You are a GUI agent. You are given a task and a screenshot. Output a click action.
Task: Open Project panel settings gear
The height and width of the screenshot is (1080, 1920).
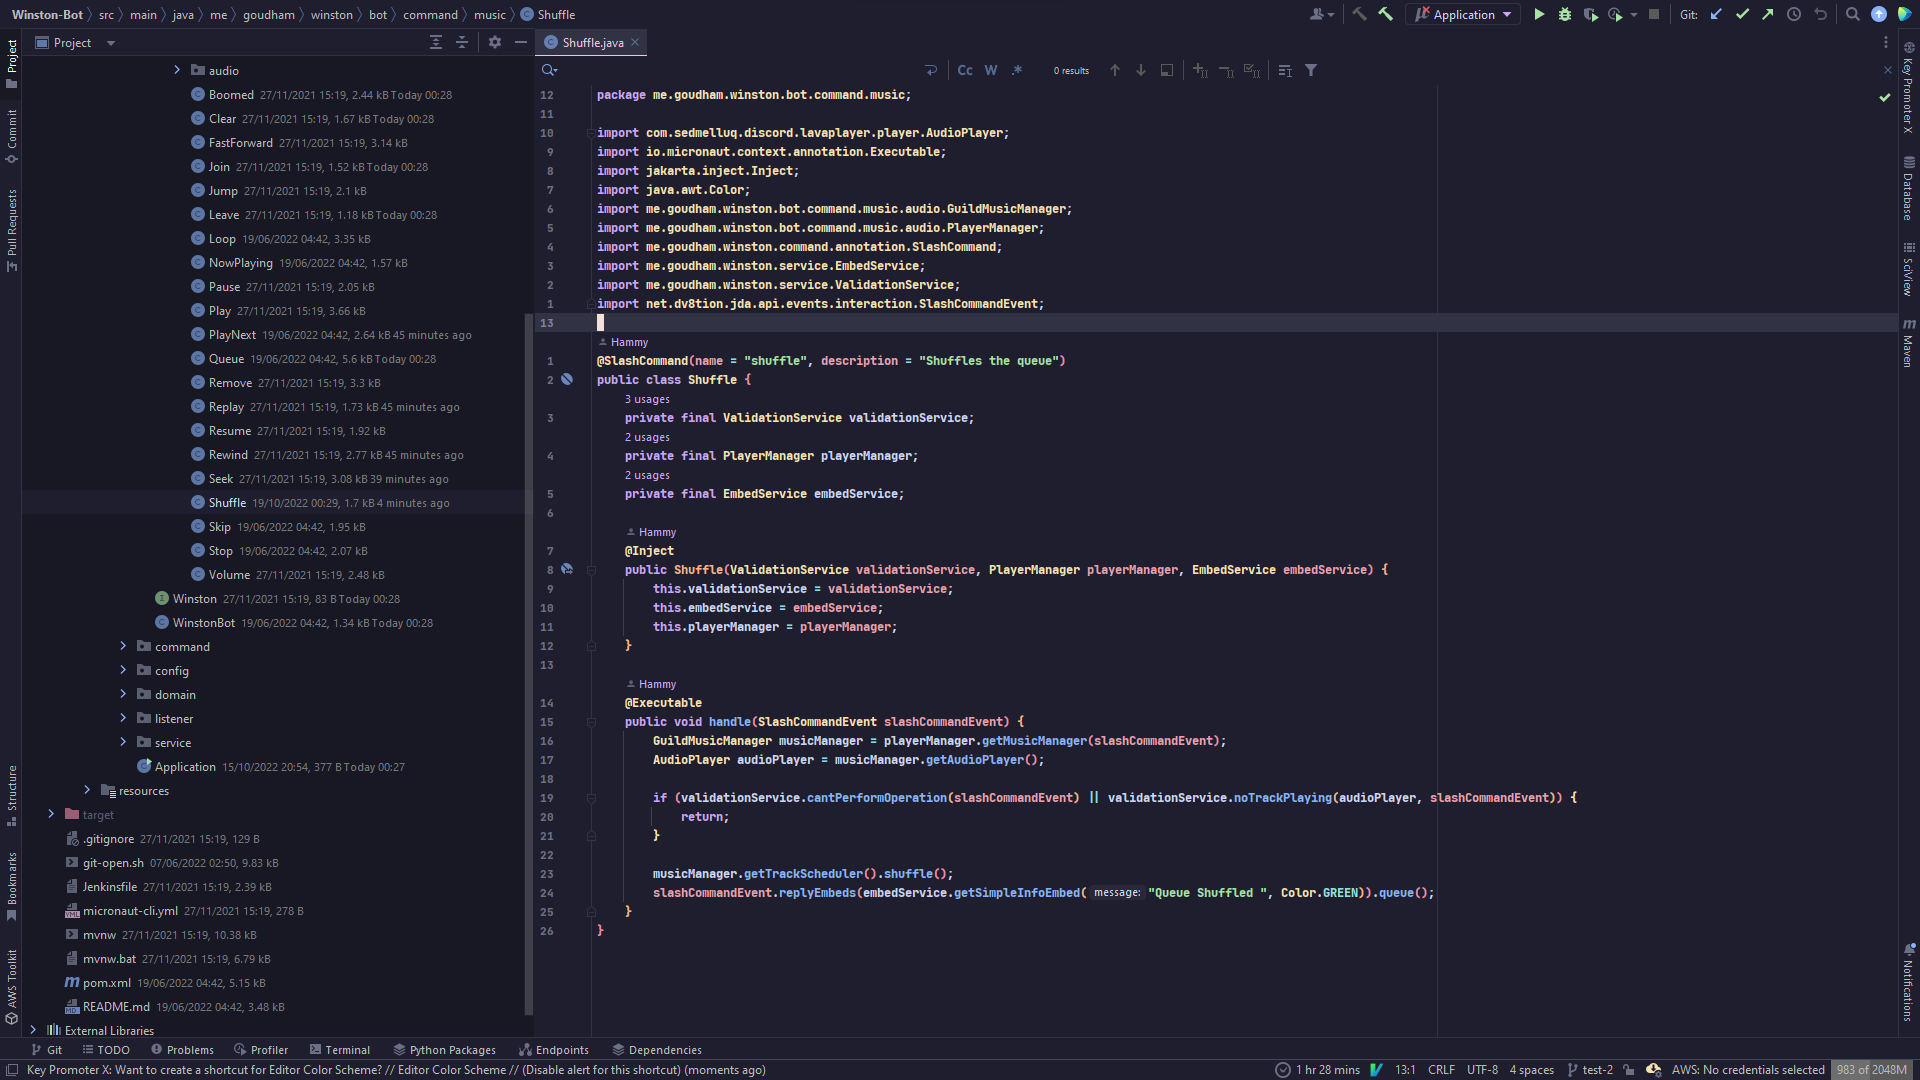494,42
